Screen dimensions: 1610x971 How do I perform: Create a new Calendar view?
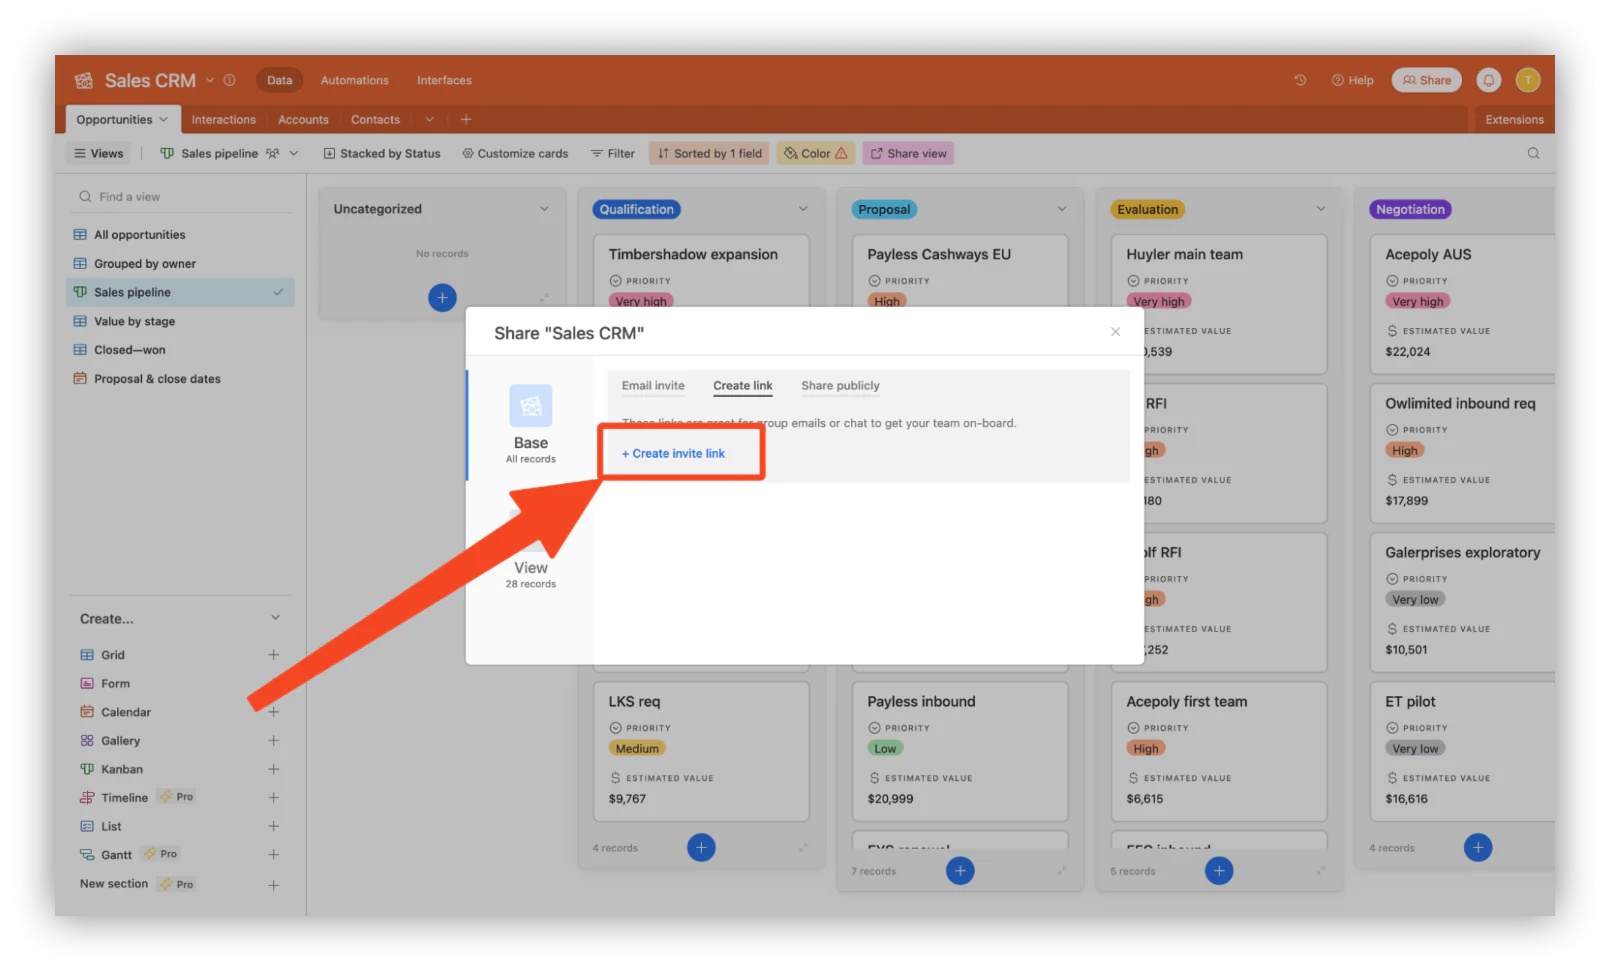coord(273,712)
